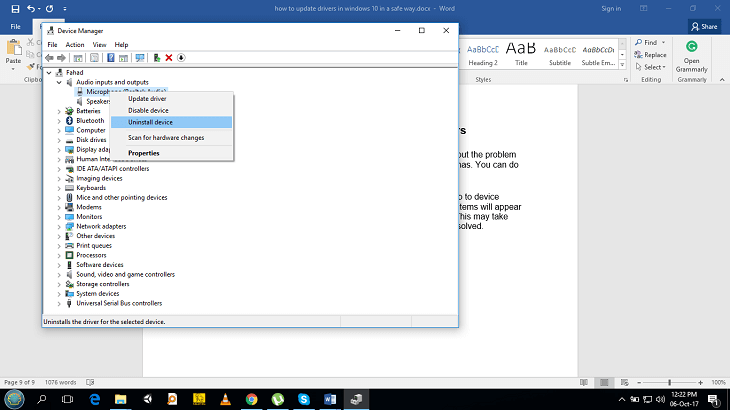Click the Update device driver toolbar icon
The height and width of the screenshot is (410, 730).
pos(157,58)
